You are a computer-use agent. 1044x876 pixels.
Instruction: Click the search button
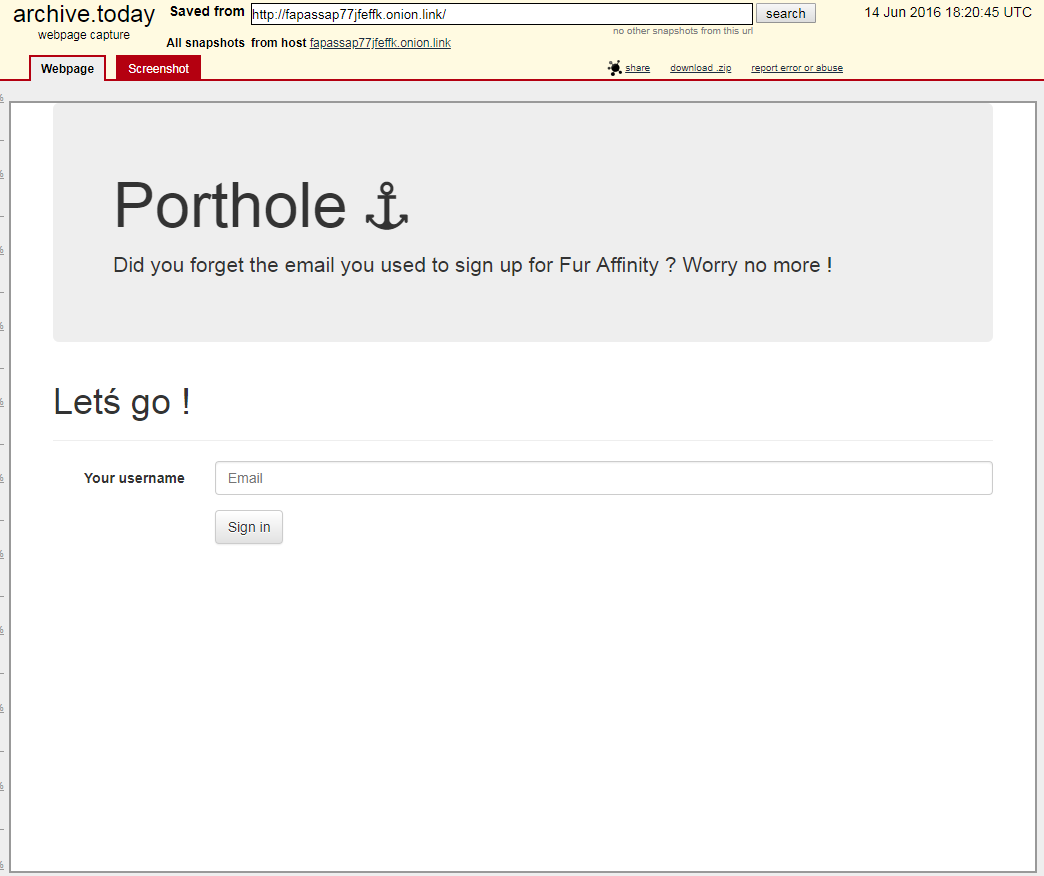pyautogui.click(x=786, y=13)
